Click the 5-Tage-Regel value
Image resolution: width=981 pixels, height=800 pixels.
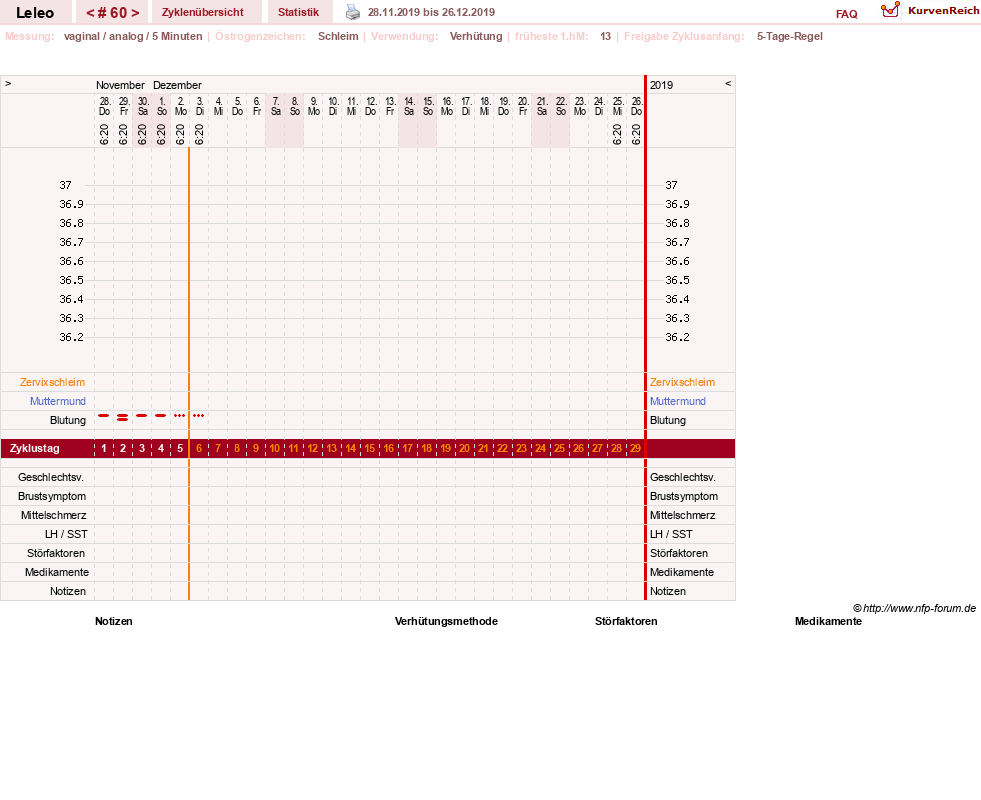[790, 36]
